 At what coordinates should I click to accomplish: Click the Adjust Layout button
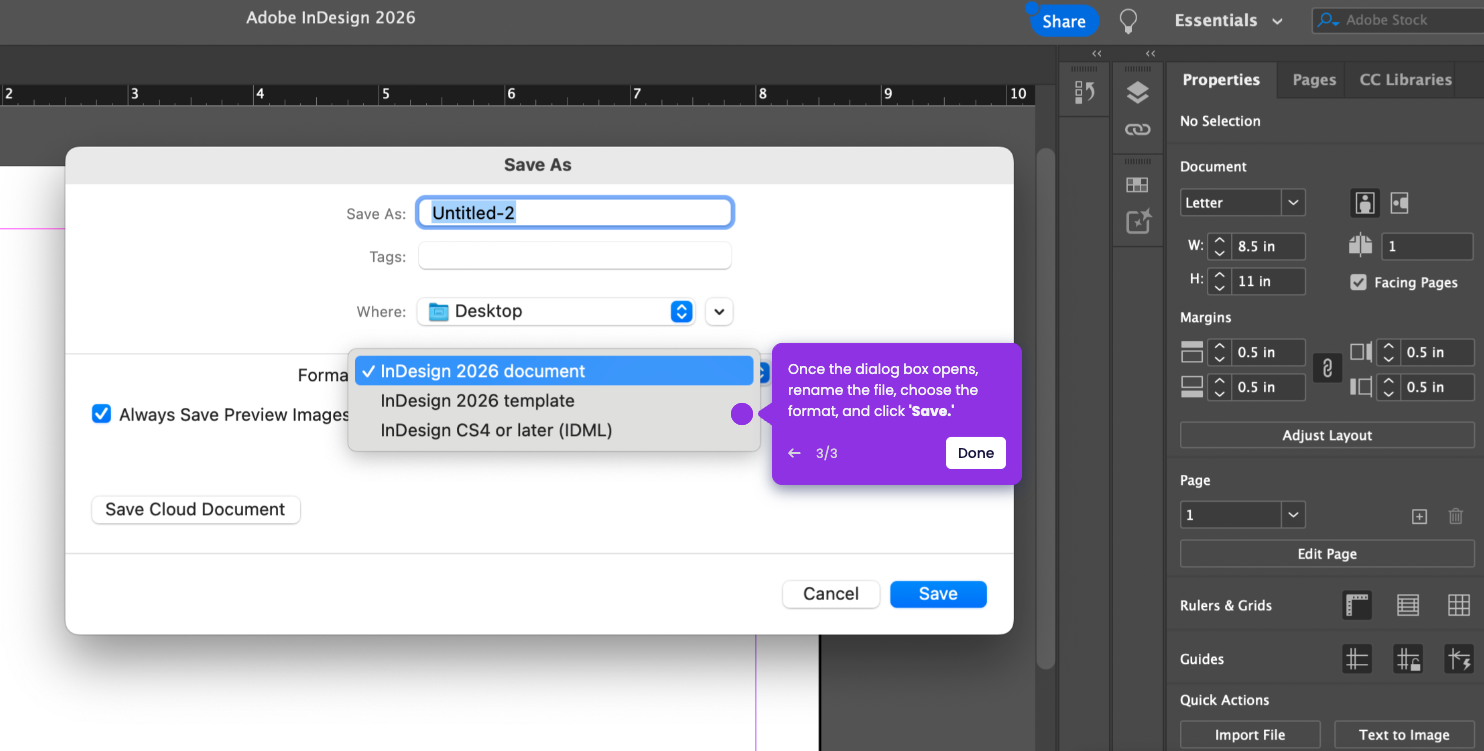(1327, 436)
